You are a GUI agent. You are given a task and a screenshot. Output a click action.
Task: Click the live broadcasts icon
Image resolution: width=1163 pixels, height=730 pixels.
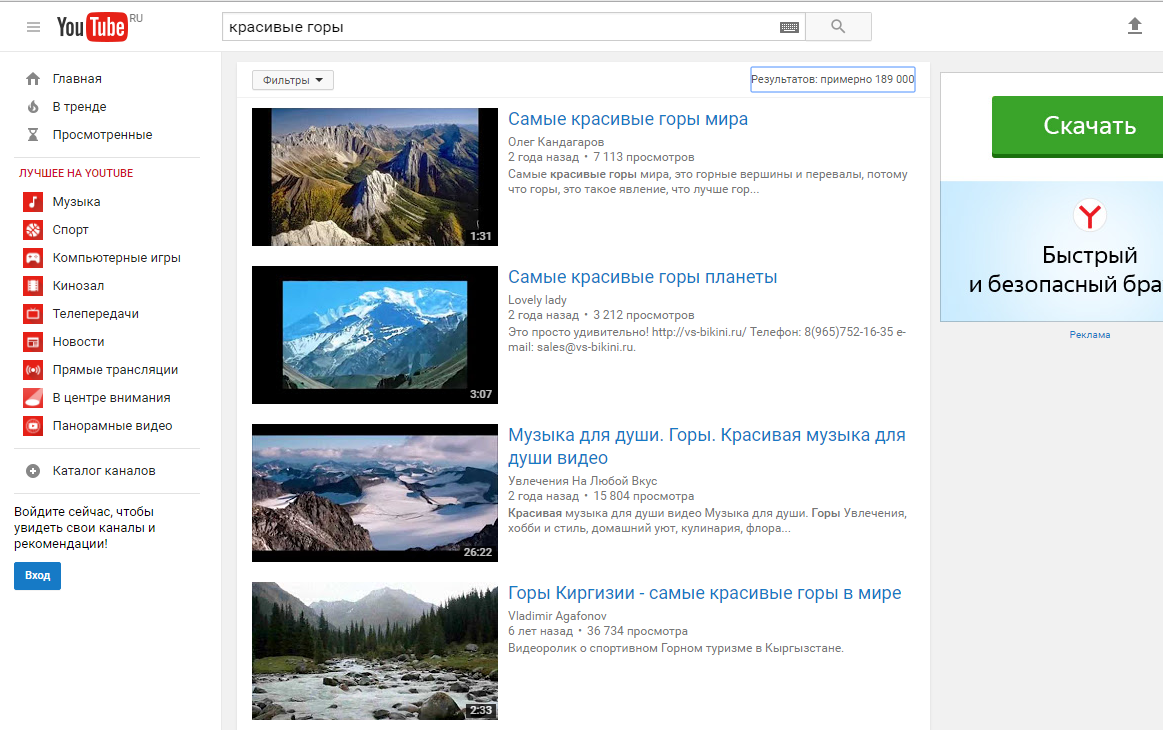33,370
